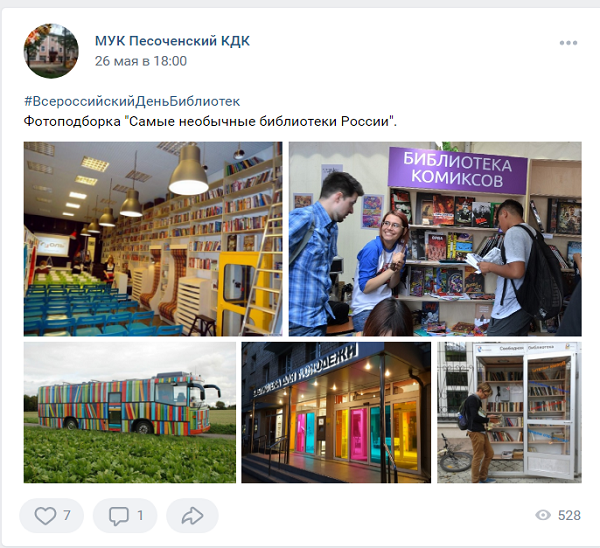This screenshot has height=548, width=600.
Task: Open the МУК Песоченский КДК avatar
Action: [51, 51]
